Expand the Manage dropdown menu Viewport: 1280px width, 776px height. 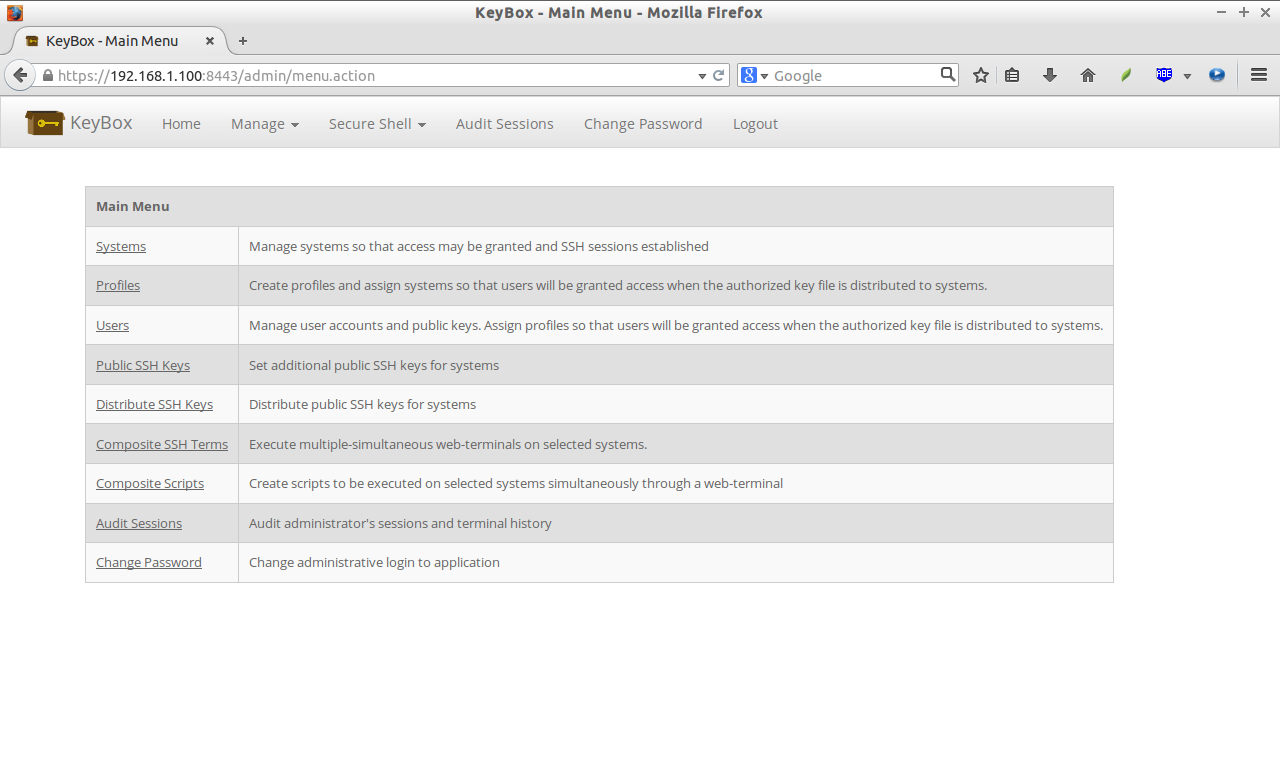(265, 124)
